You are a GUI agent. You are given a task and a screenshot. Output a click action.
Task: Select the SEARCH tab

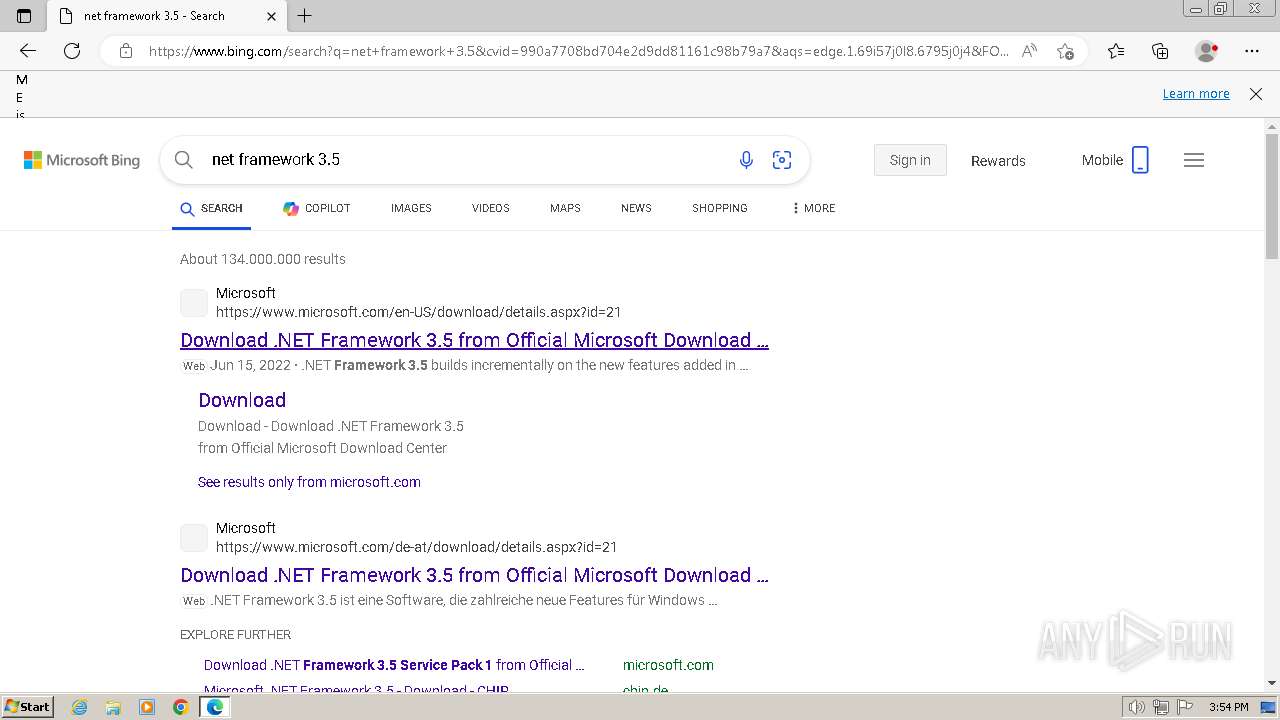pyautogui.click(x=211, y=208)
